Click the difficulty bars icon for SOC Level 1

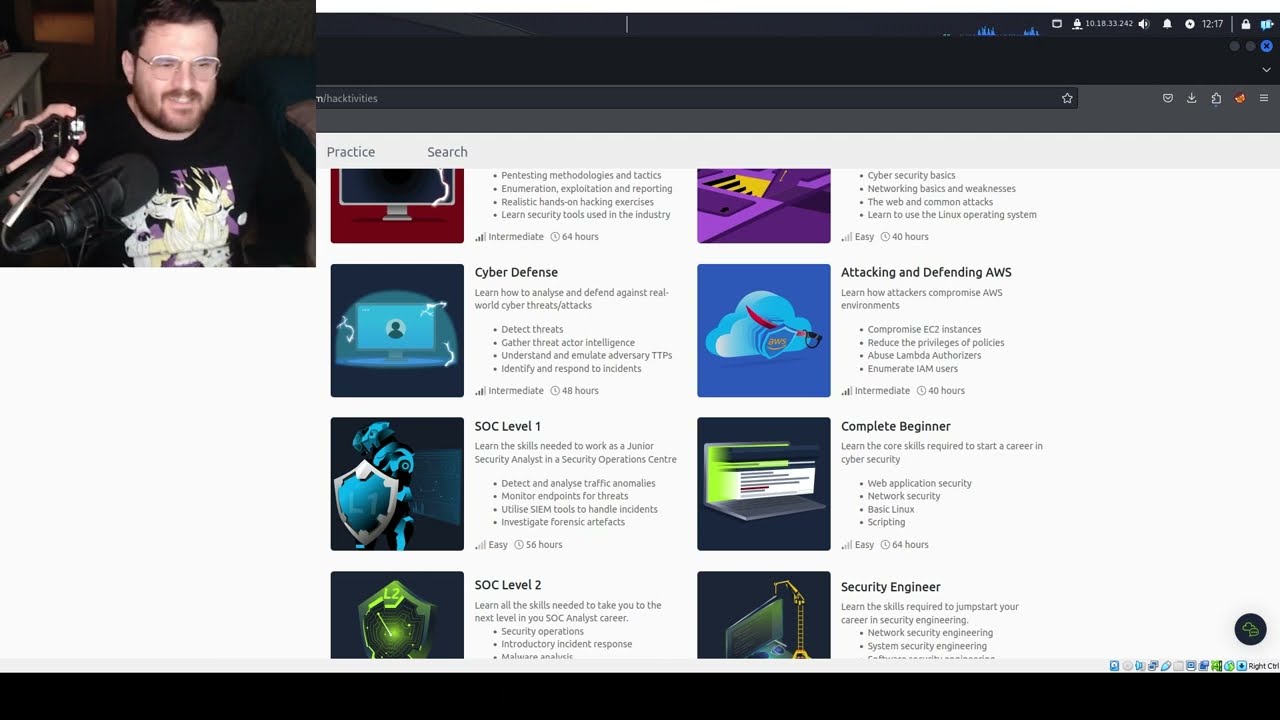point(480,545)
